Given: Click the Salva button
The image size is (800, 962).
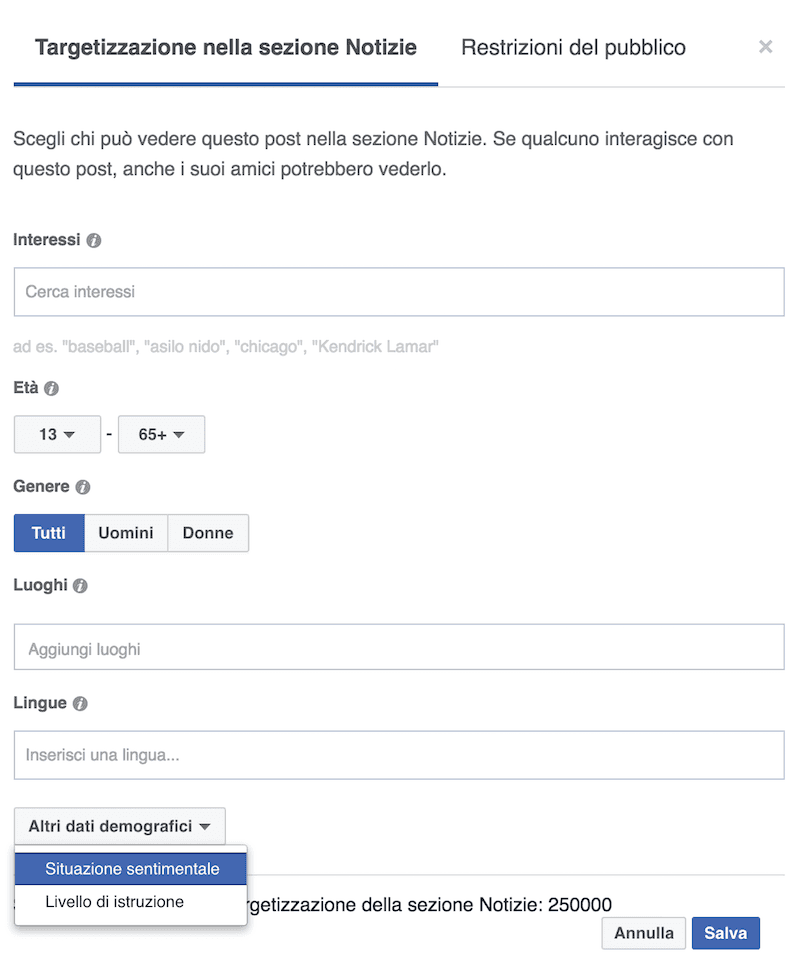Looking at the screenshot, I should (726, 933).
